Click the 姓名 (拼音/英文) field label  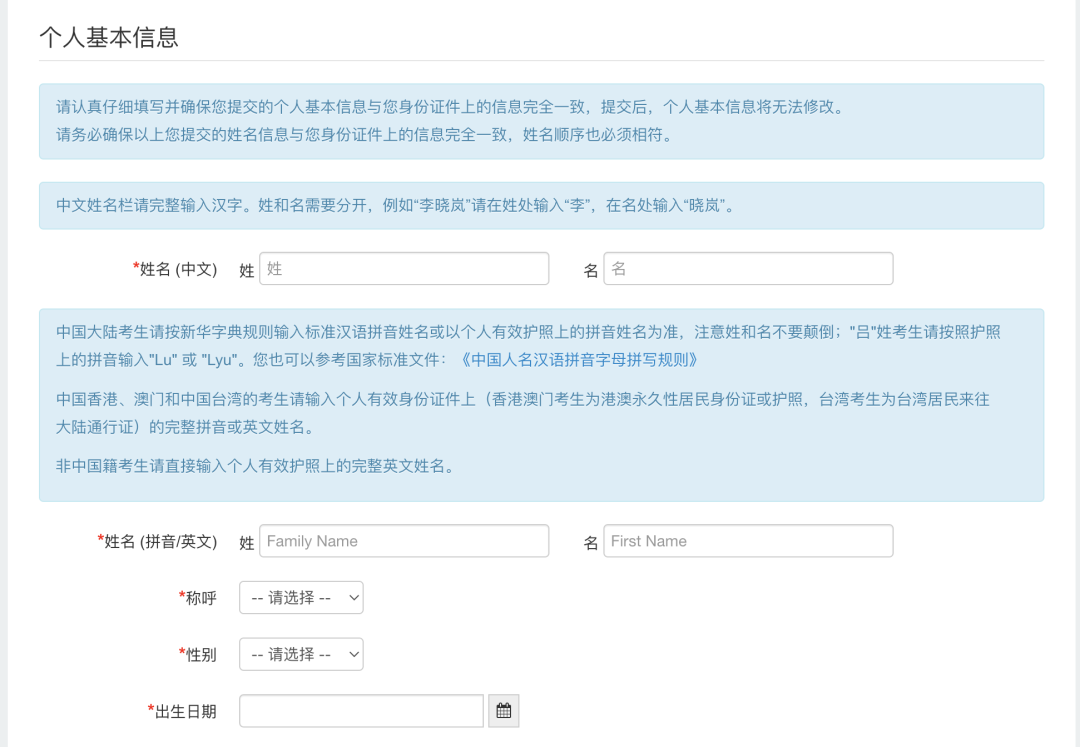(x=160, y=541)
